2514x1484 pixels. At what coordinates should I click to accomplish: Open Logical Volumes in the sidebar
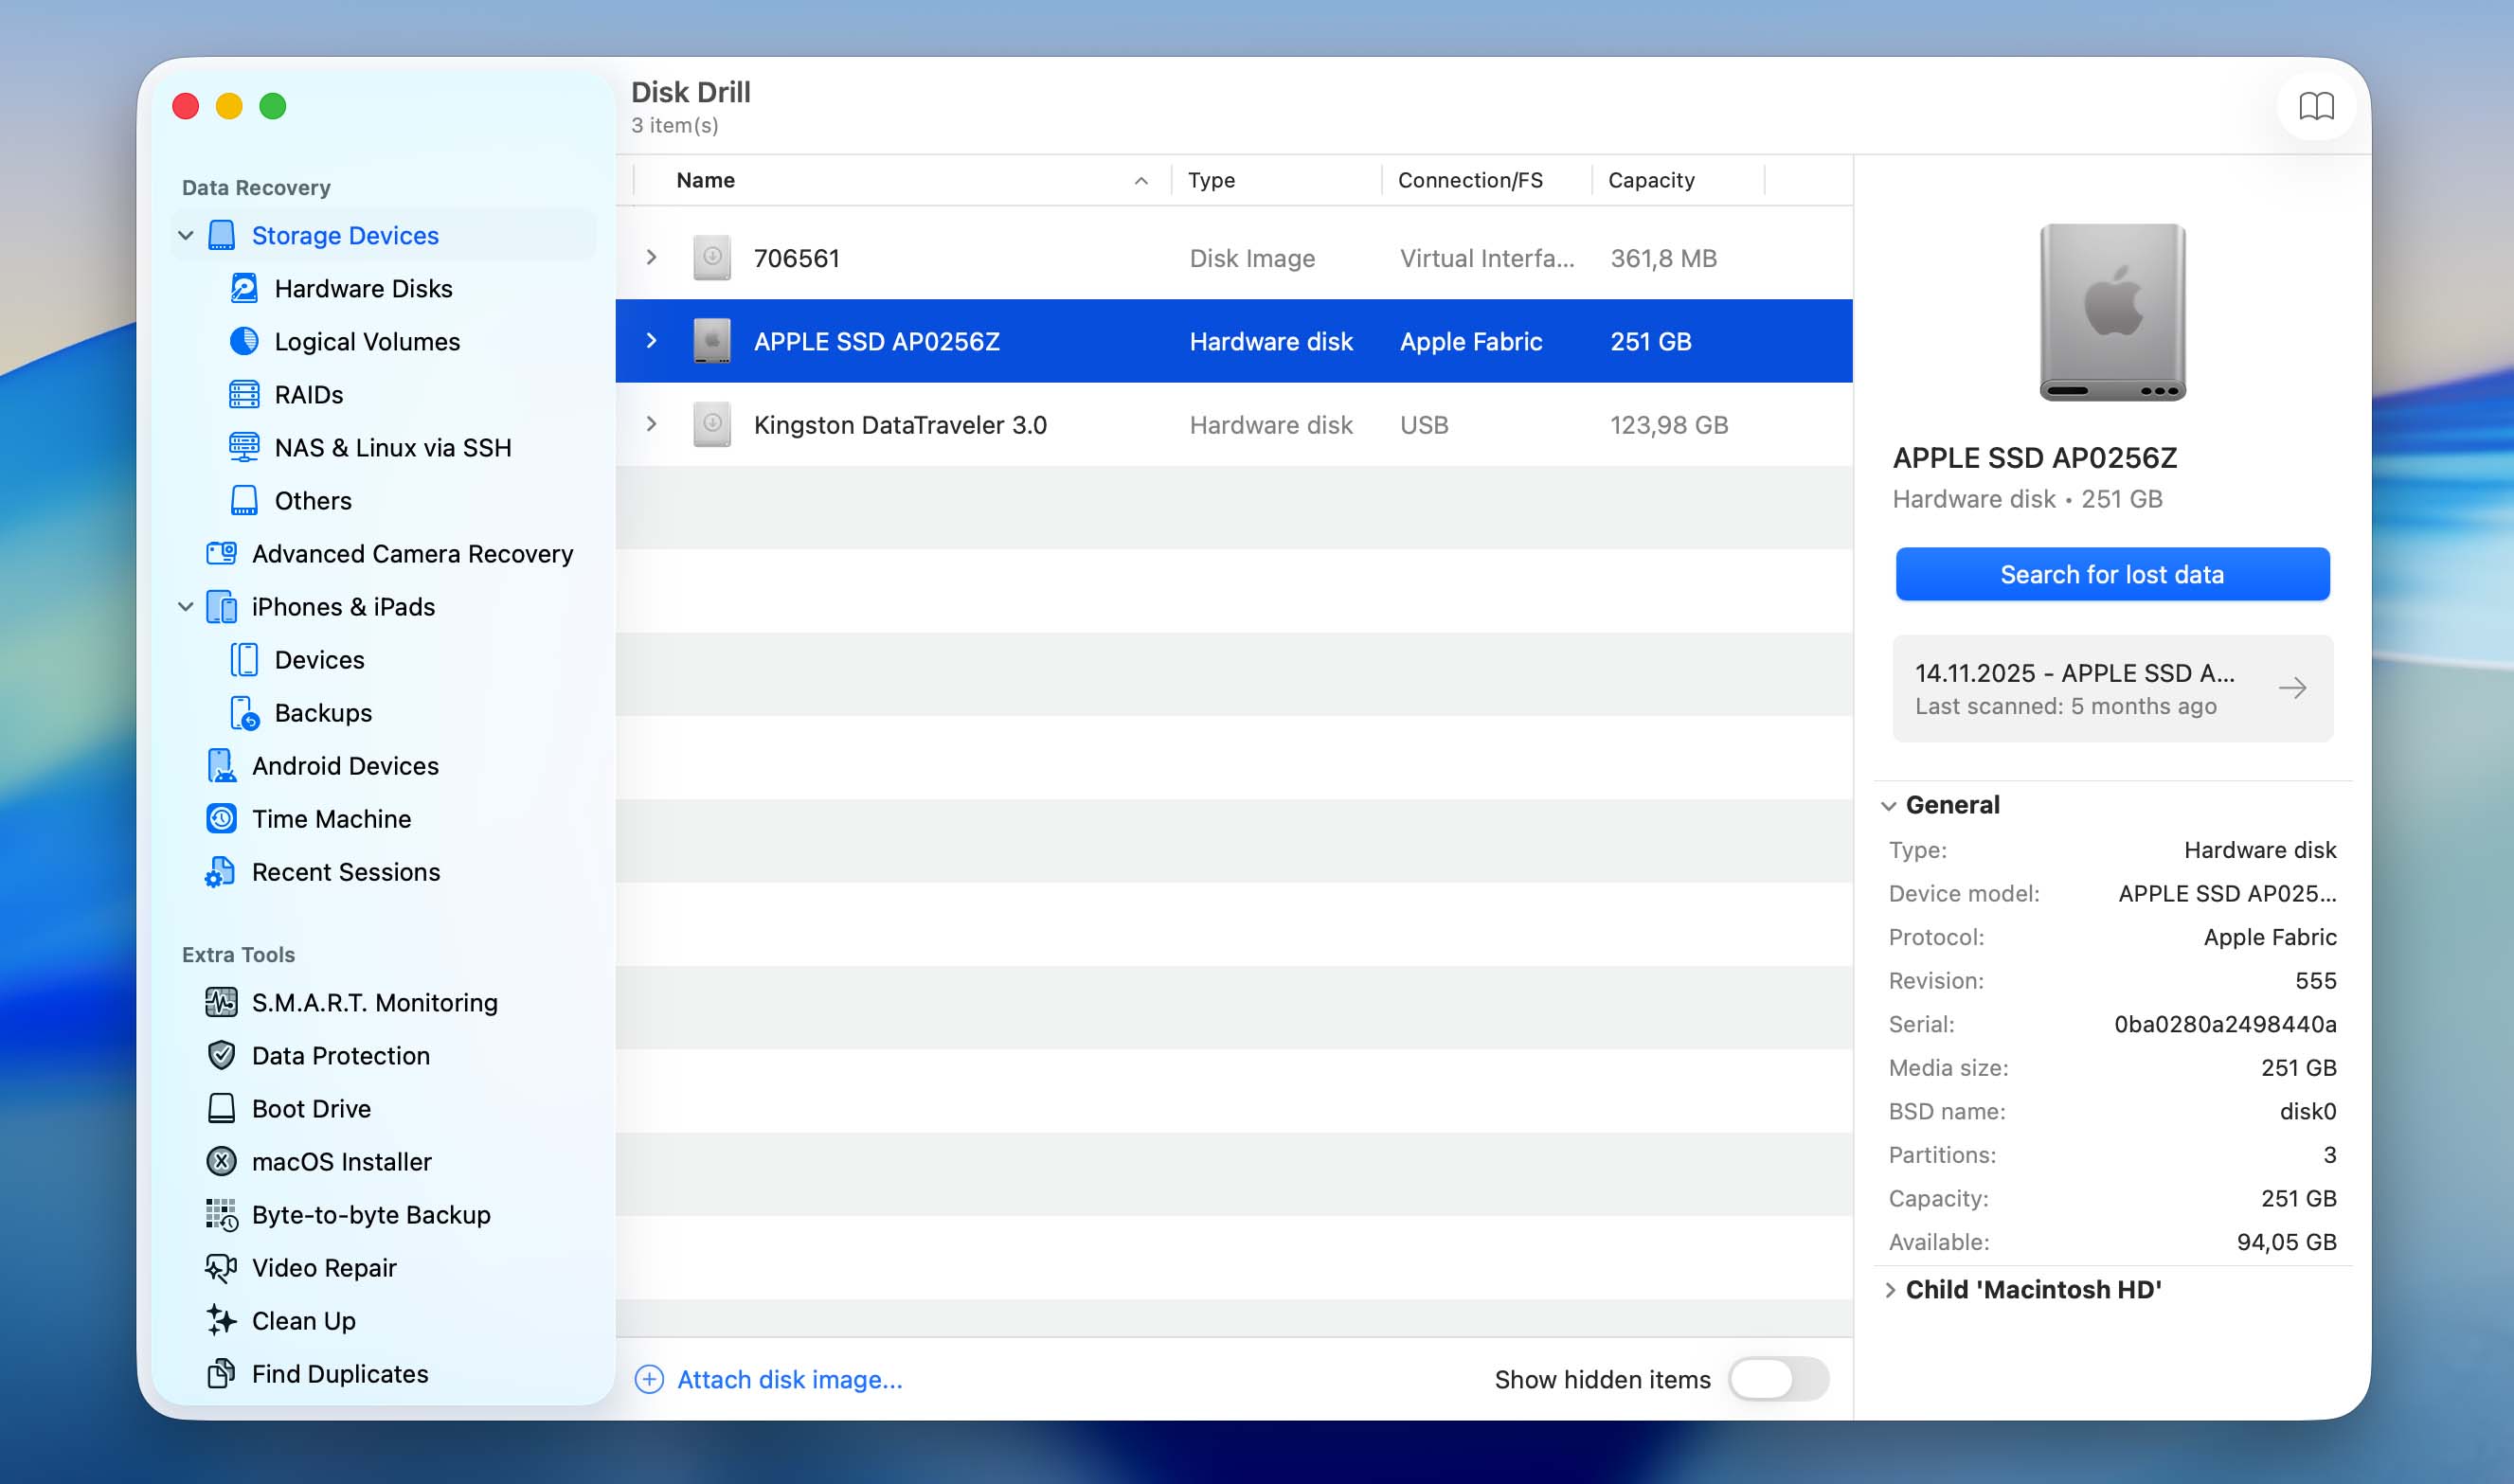coord(367,341)
